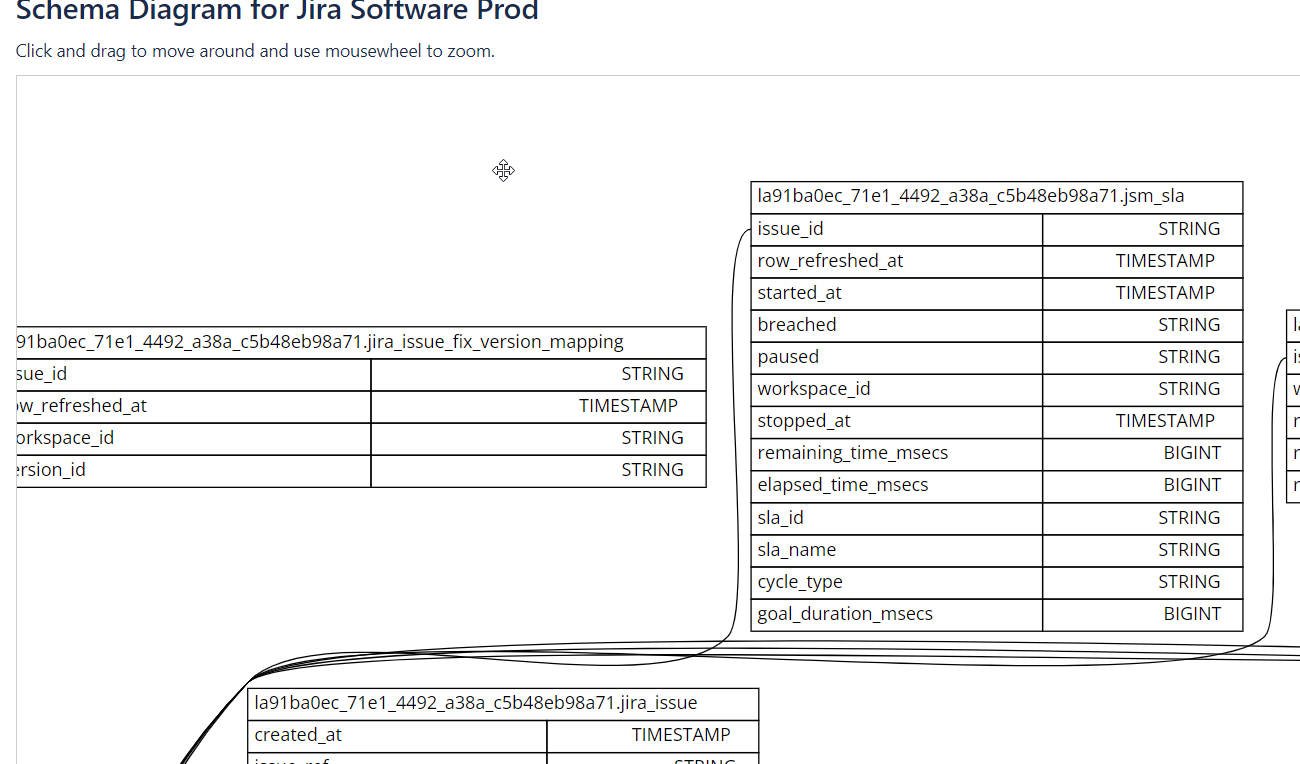Click the stopped_at column name
Screen dimensions: 1300x764
tap(804, 421)
